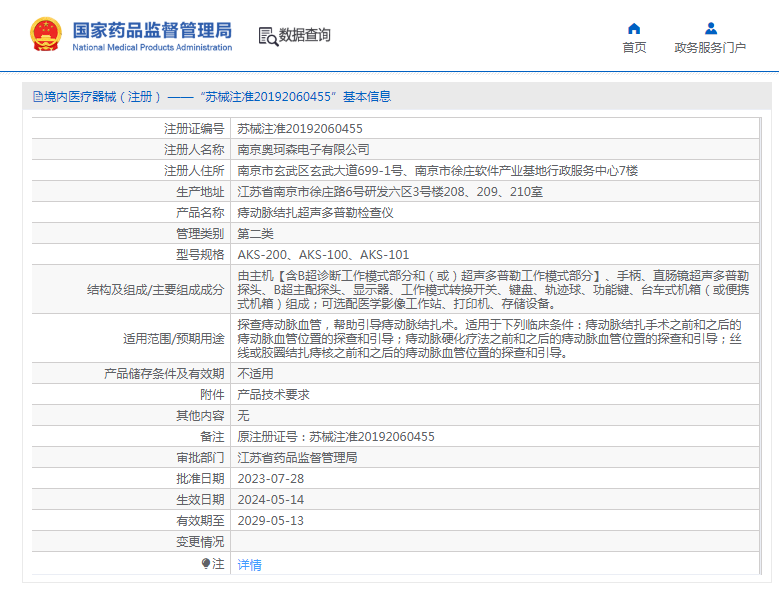779x593 pixels.
Task: Click 适用范围/预期用途 description text
Action: pyautogui.click(x=489, y=339)
